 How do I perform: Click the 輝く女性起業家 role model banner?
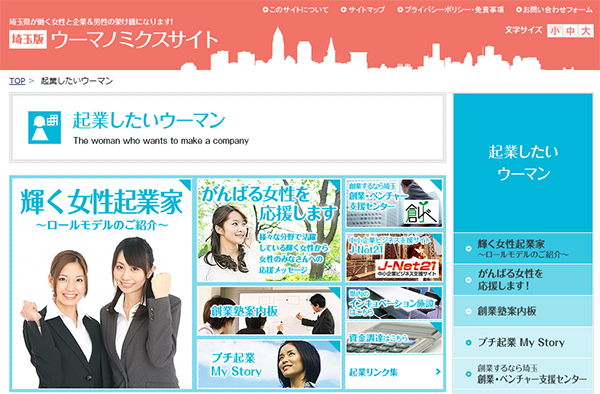(x=101, y=283)
